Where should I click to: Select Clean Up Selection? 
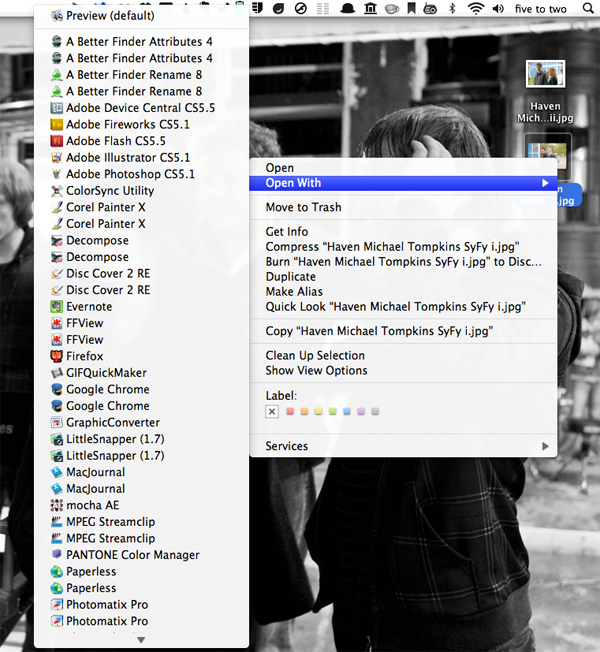[403, 356]
